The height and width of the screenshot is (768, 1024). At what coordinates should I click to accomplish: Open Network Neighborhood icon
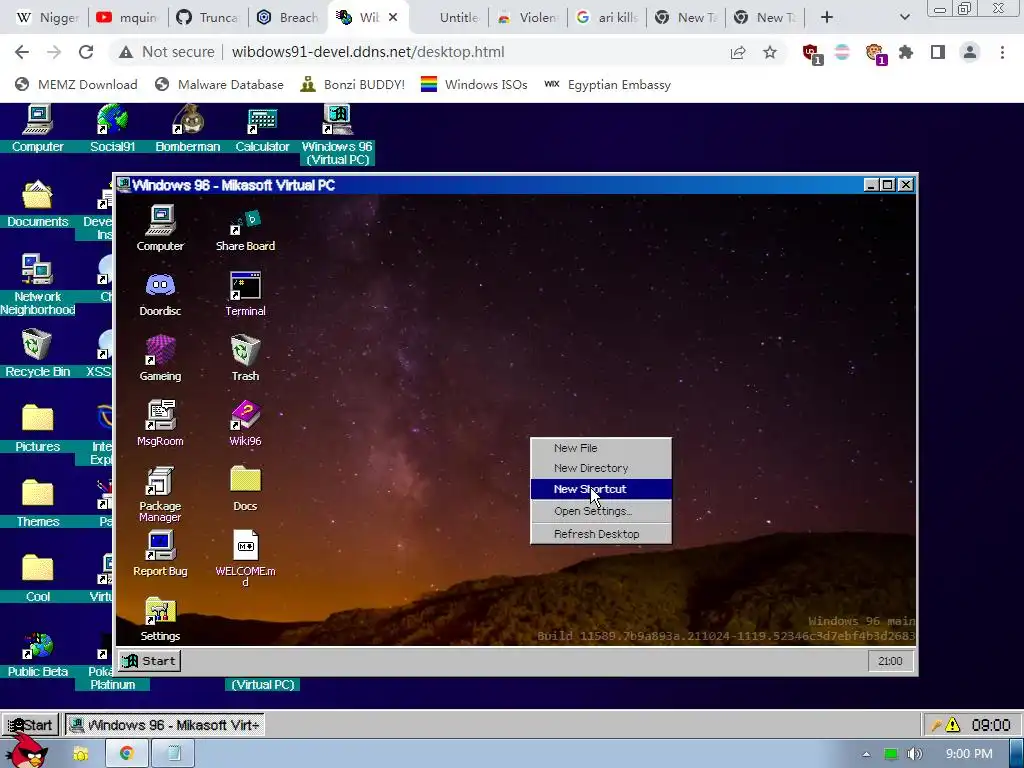pos(37,285)
